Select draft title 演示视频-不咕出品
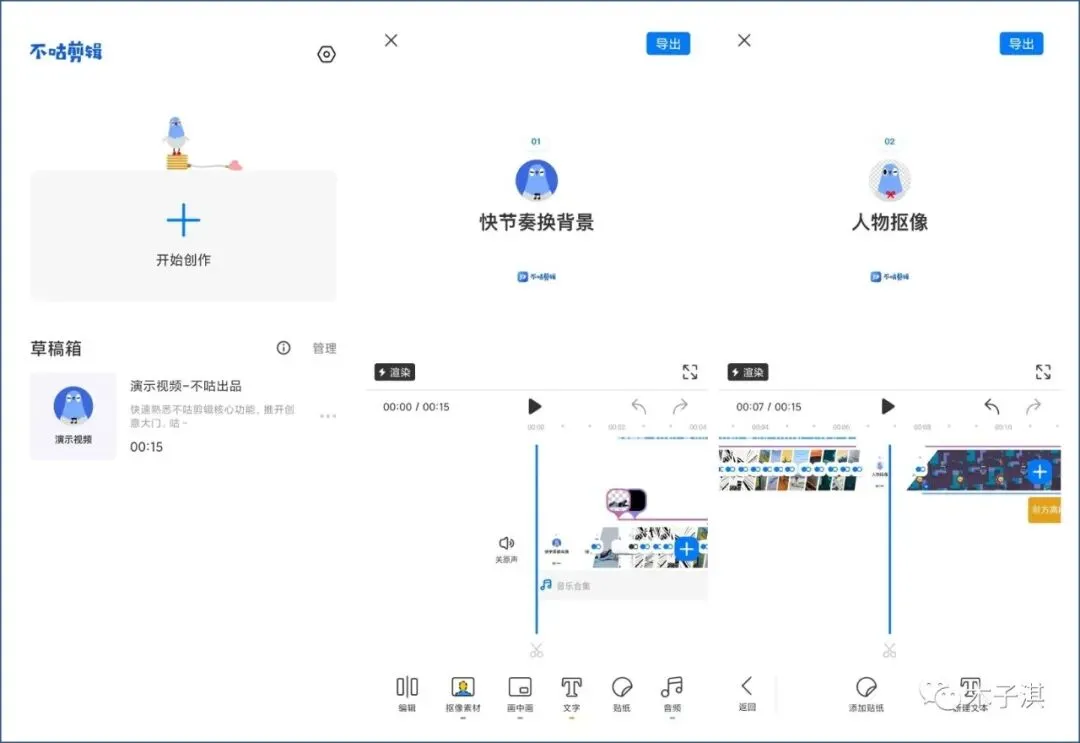1080x743 pixels. pos(186,386)
